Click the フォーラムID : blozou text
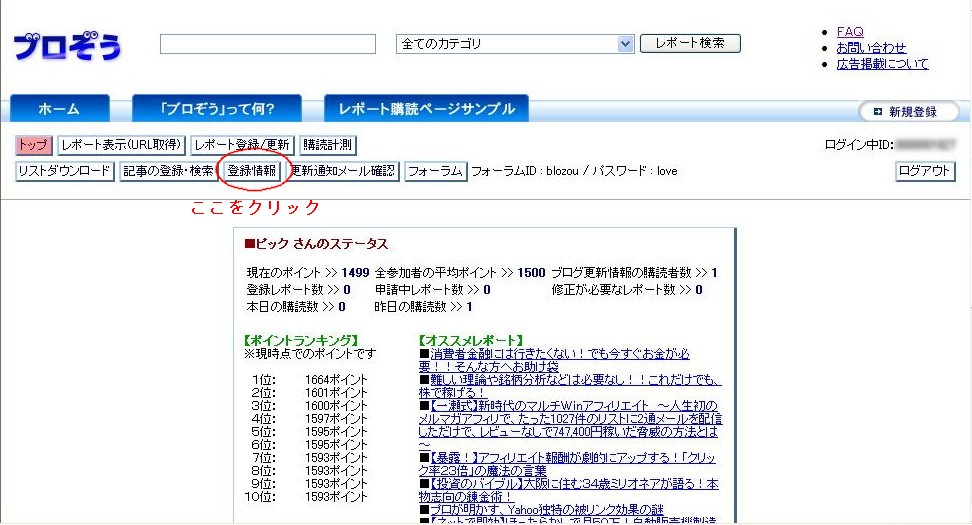The image size is (972, 525). click(x=525, y=171)
